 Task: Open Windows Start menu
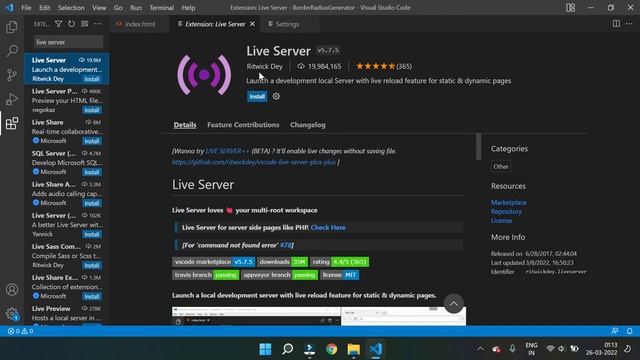pos(265,349)
